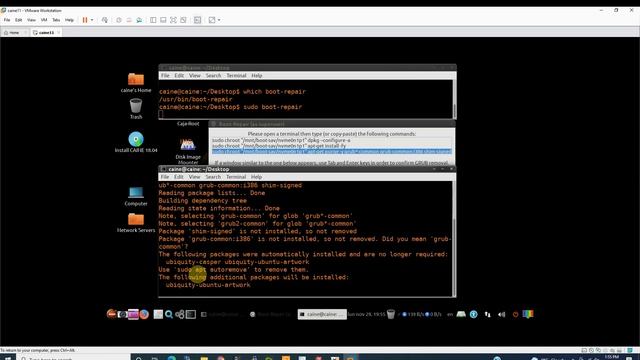This screenshot has width=640, height=360.
Task: Click the magnifier search icon in the CAINE panel
Action: 169,314
